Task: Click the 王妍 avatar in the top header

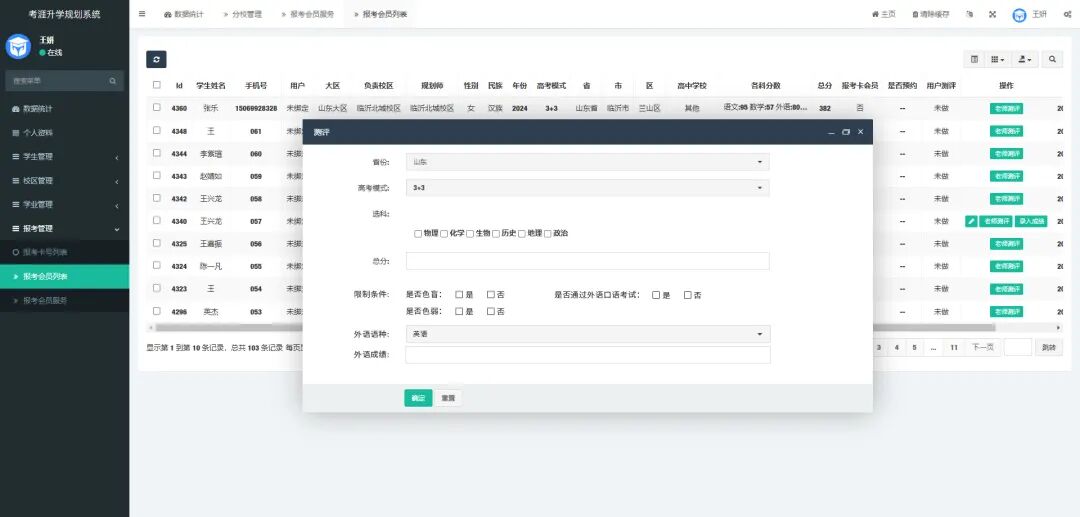Action: (x=1019, y=14)
